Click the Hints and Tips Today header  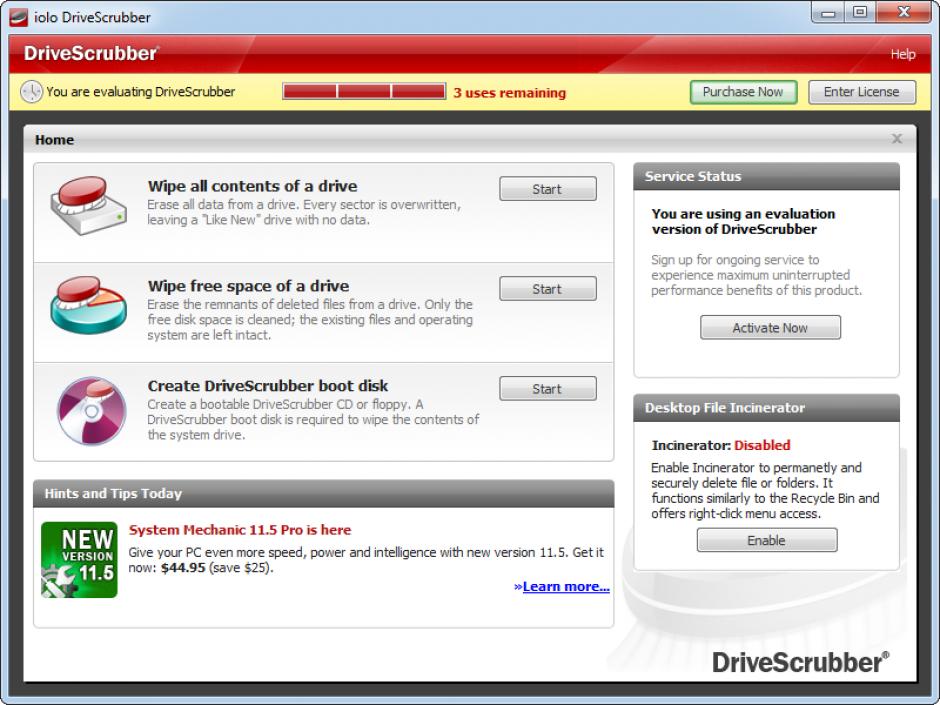point(324,493)
